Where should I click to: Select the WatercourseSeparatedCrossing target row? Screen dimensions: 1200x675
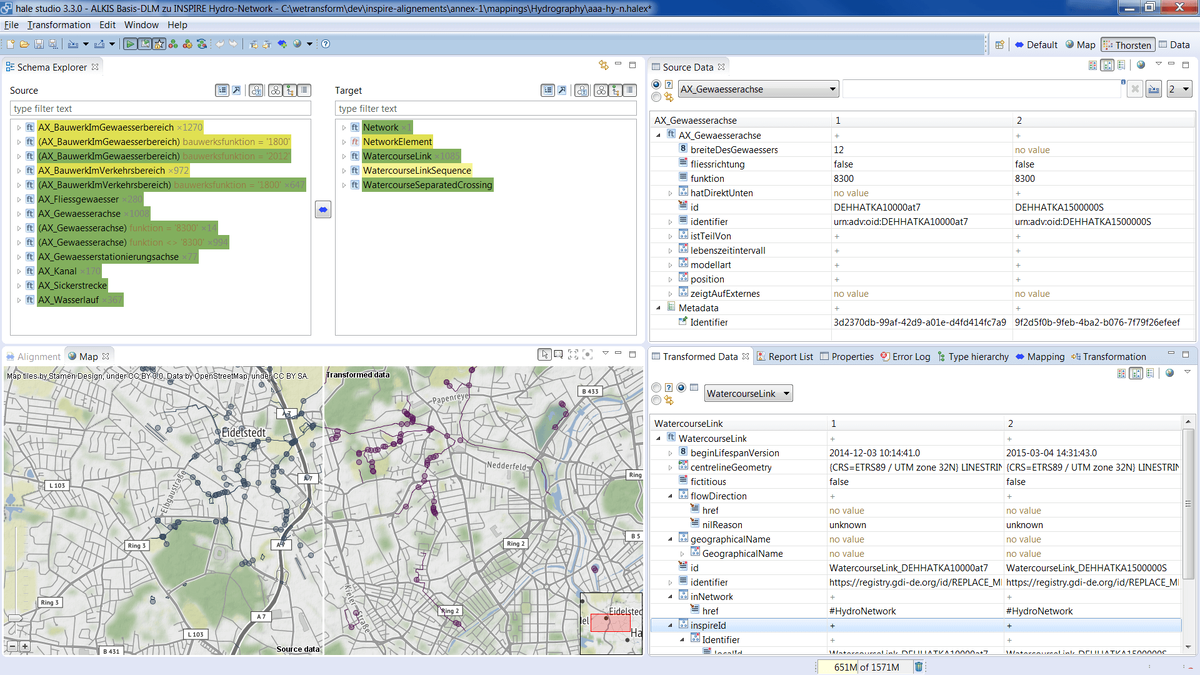click(x=427, y=185)
